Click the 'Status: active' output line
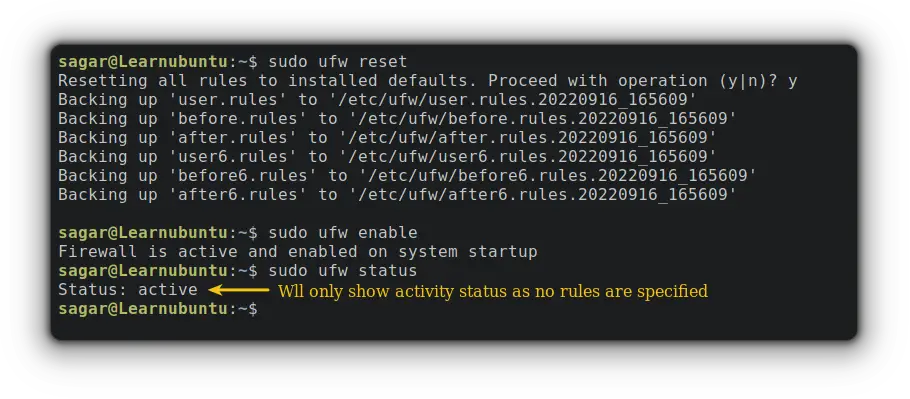Screen dimensions: 910x399 [128, 290]
